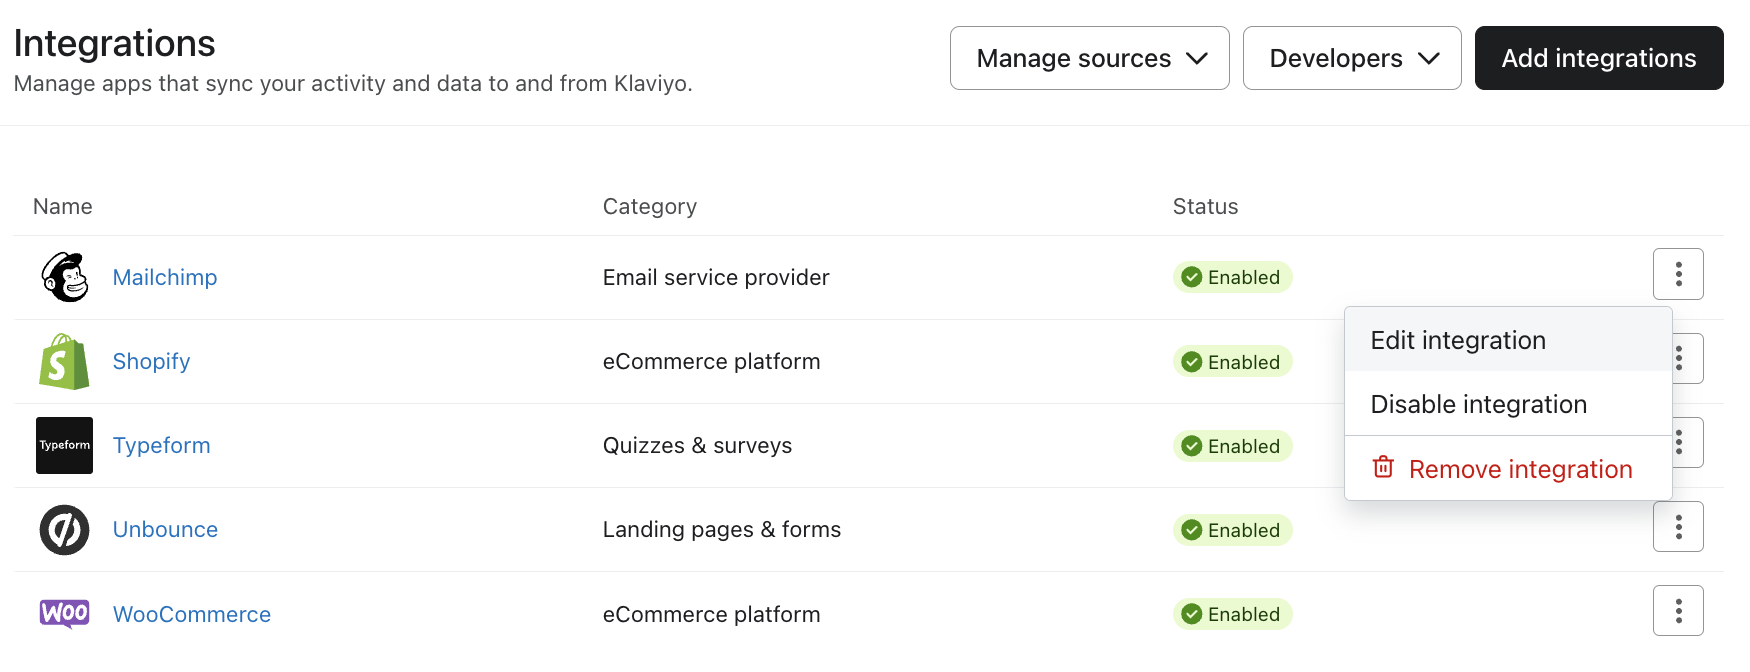Click the WooCommerce logo icon
The height and width of the screenshot is (672, 1750).
64,613
